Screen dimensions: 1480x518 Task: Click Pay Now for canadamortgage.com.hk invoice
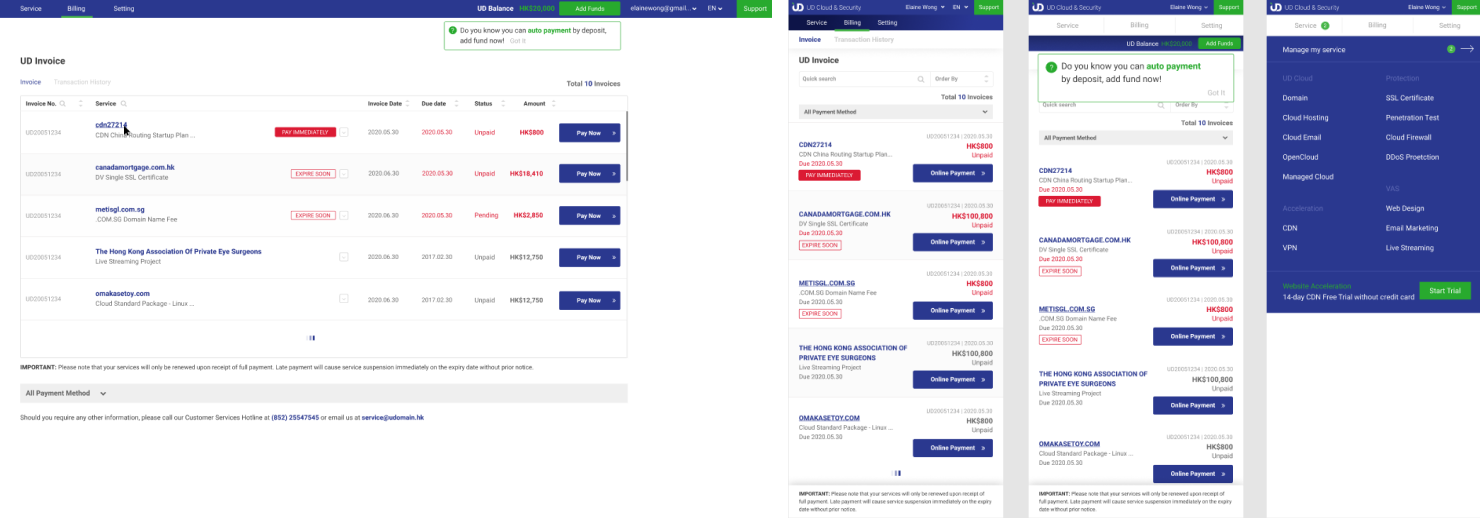coord(589,174)
